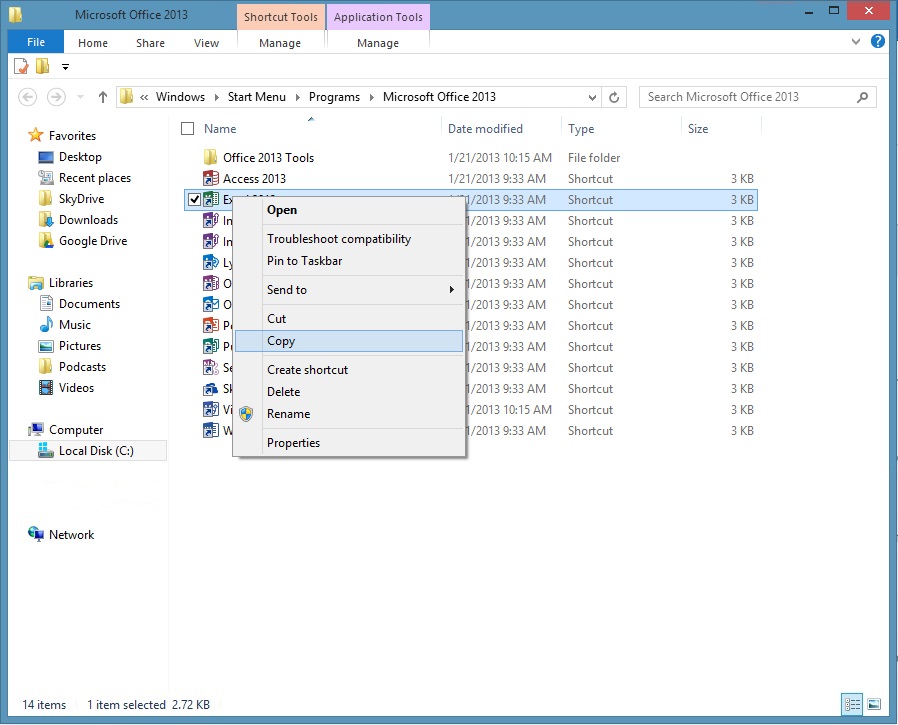The height and width of the screenshot is (725, 898).
Task: Click inside the Search Microsoft Office 2013 box
Action: pyautogui.click(x=745, y=96)
